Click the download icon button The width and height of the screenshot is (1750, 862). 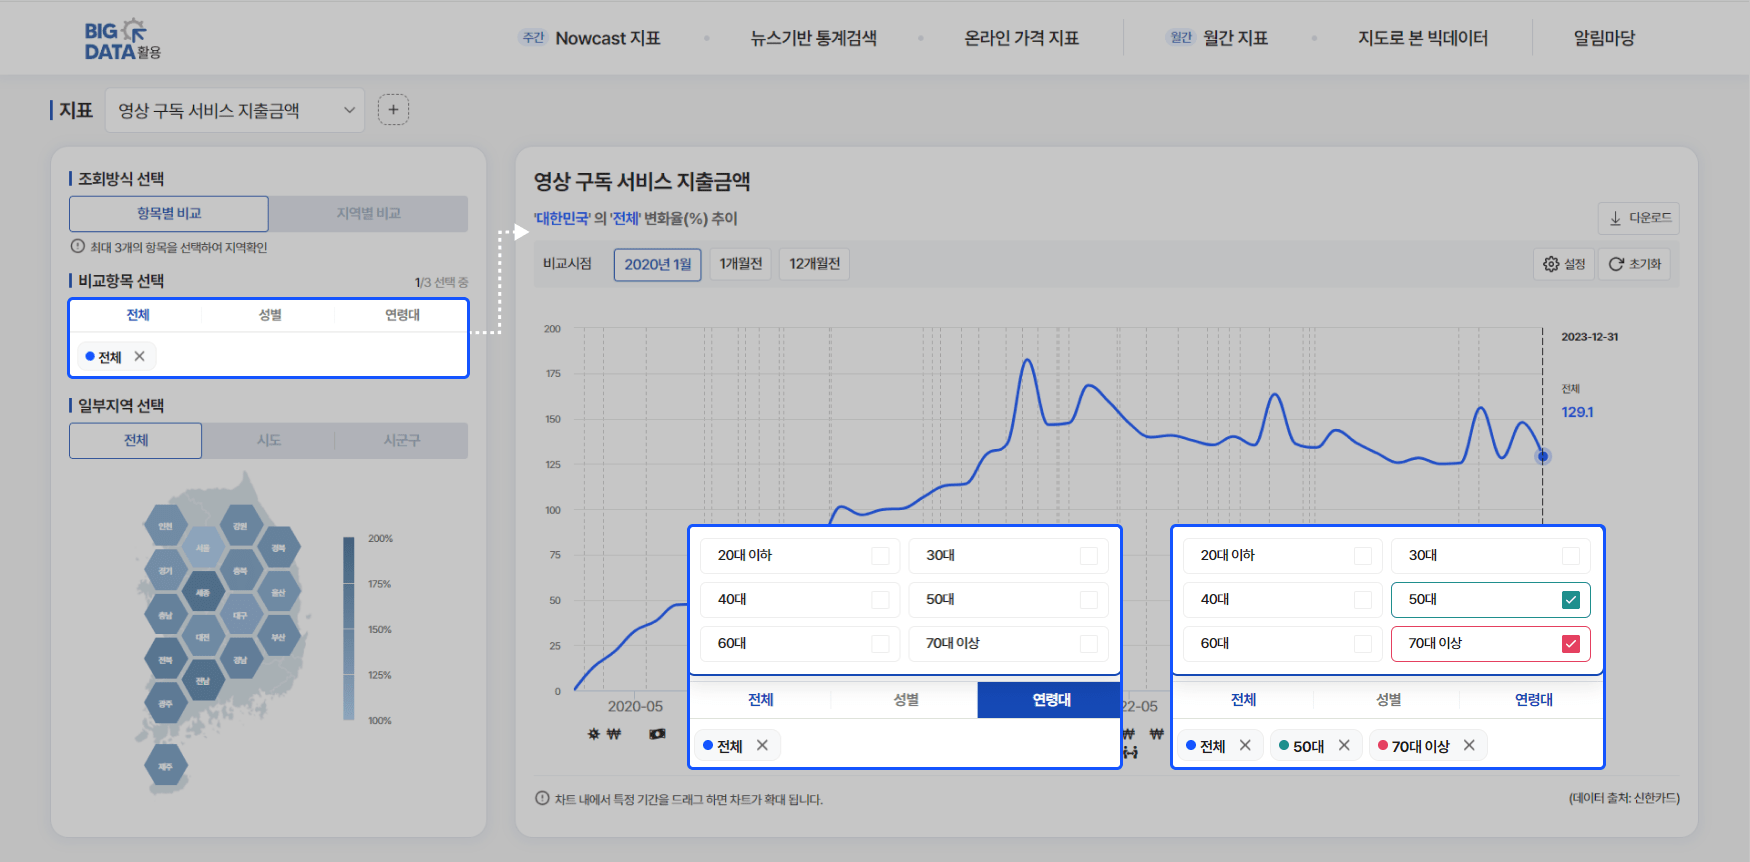pyautogui.click(x=1638, y=218)
